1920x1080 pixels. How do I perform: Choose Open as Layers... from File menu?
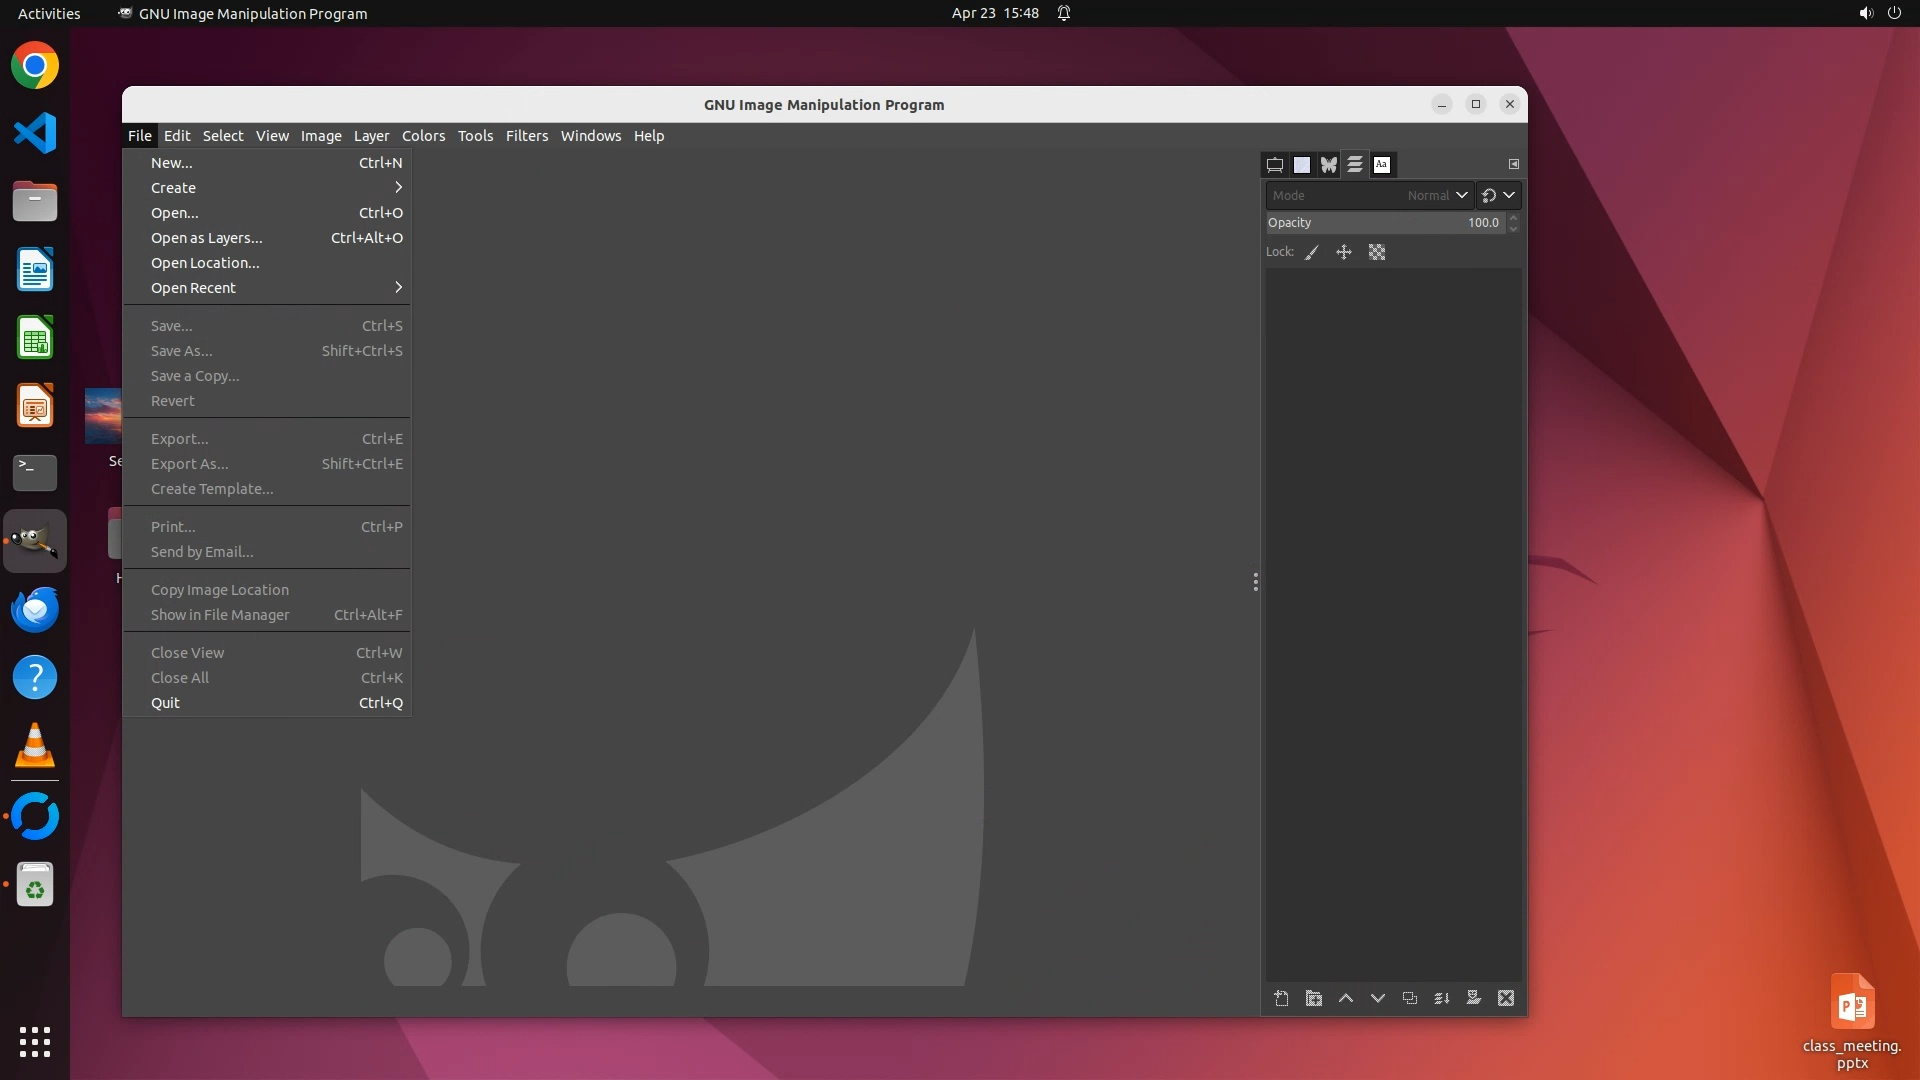[207, 238]
